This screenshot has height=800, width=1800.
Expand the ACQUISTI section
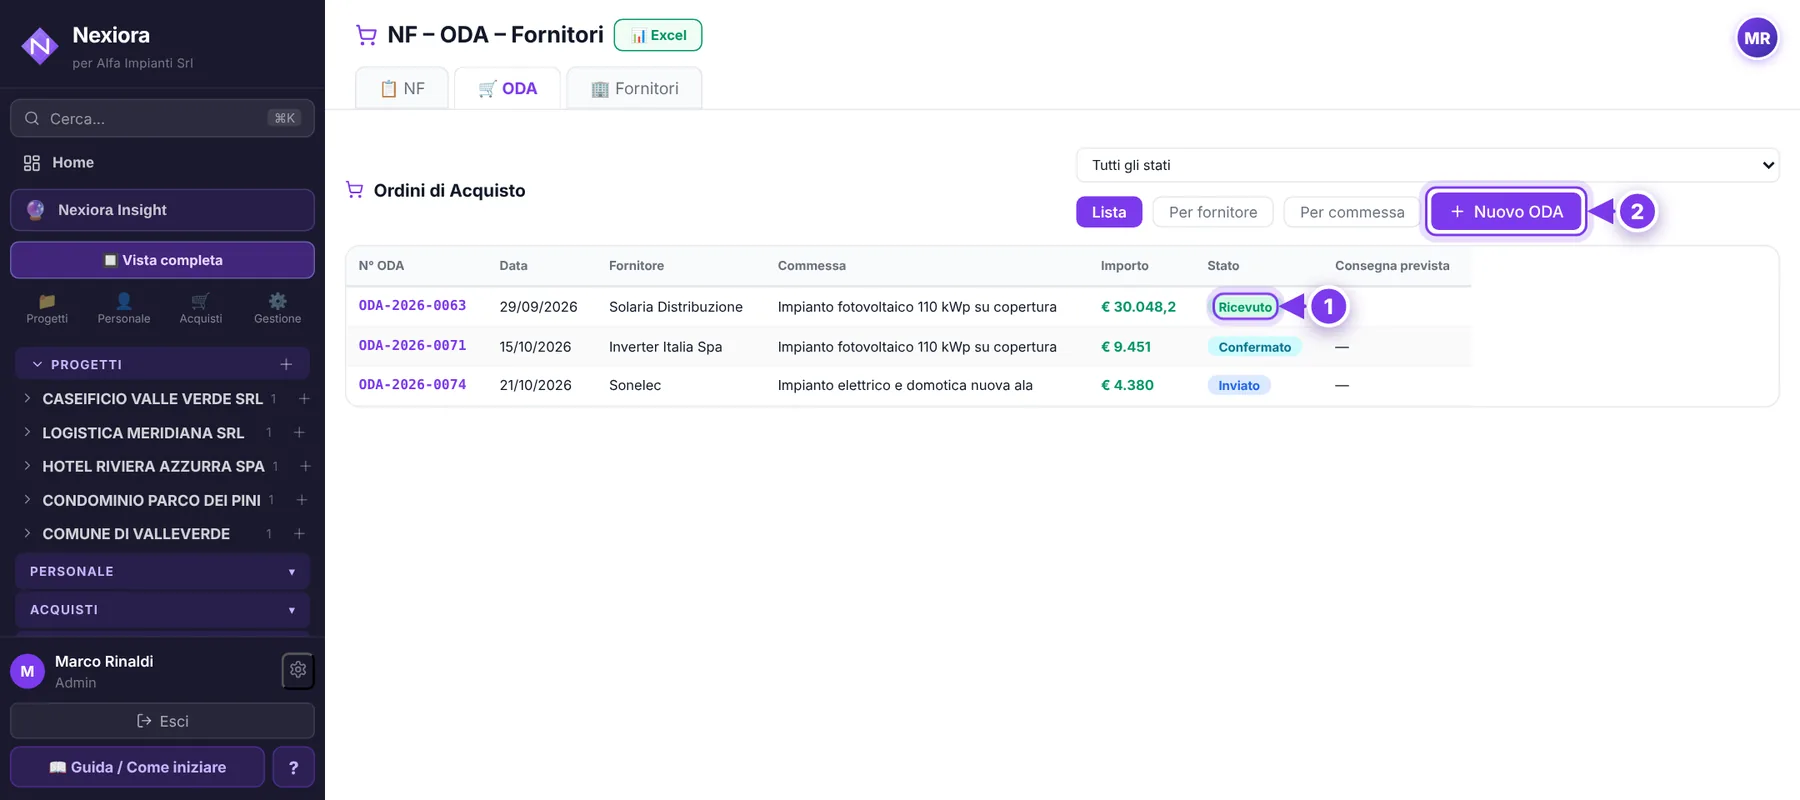(162, 610)
